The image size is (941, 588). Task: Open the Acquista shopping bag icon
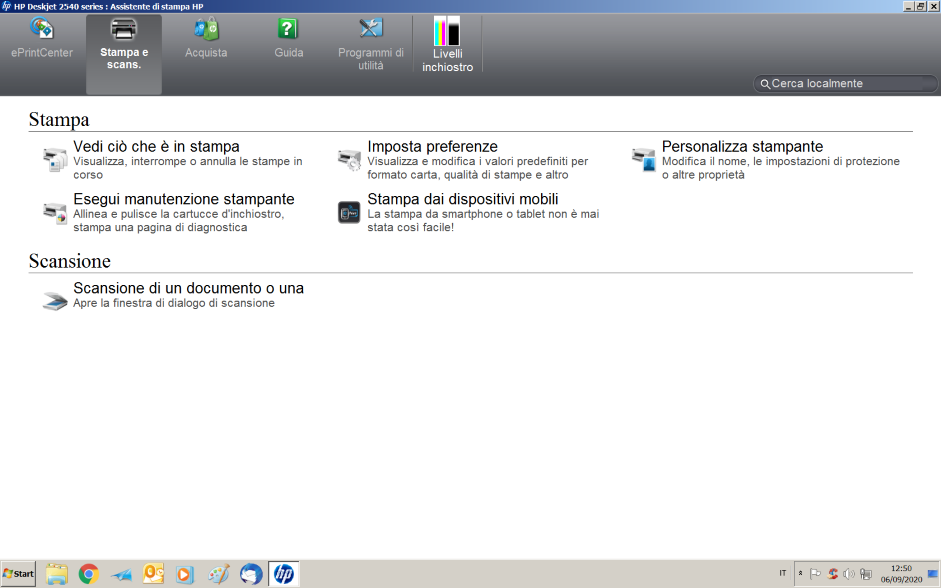pos(206,30)
